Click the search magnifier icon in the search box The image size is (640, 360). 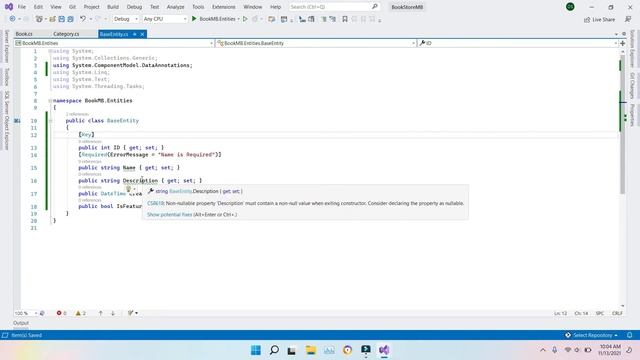pos(375,7)
